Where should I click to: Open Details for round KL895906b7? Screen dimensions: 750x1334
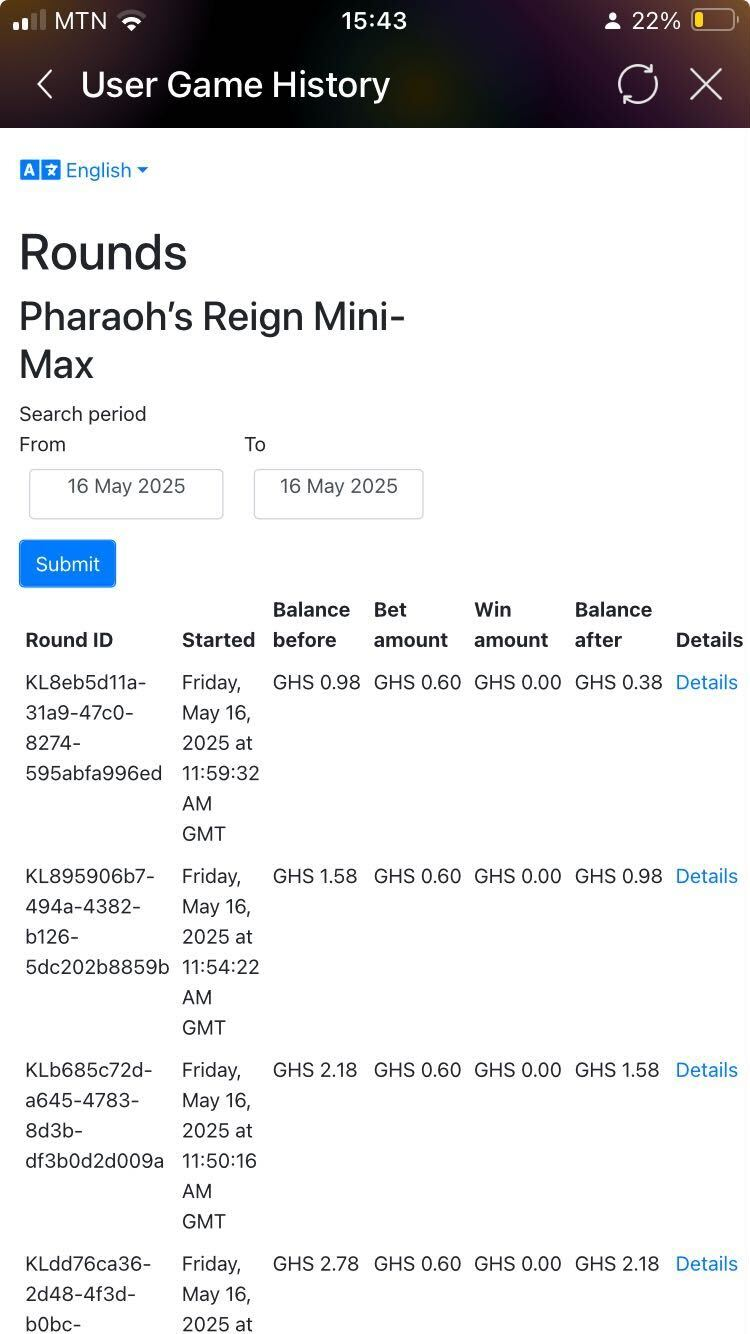coord(706,876)
